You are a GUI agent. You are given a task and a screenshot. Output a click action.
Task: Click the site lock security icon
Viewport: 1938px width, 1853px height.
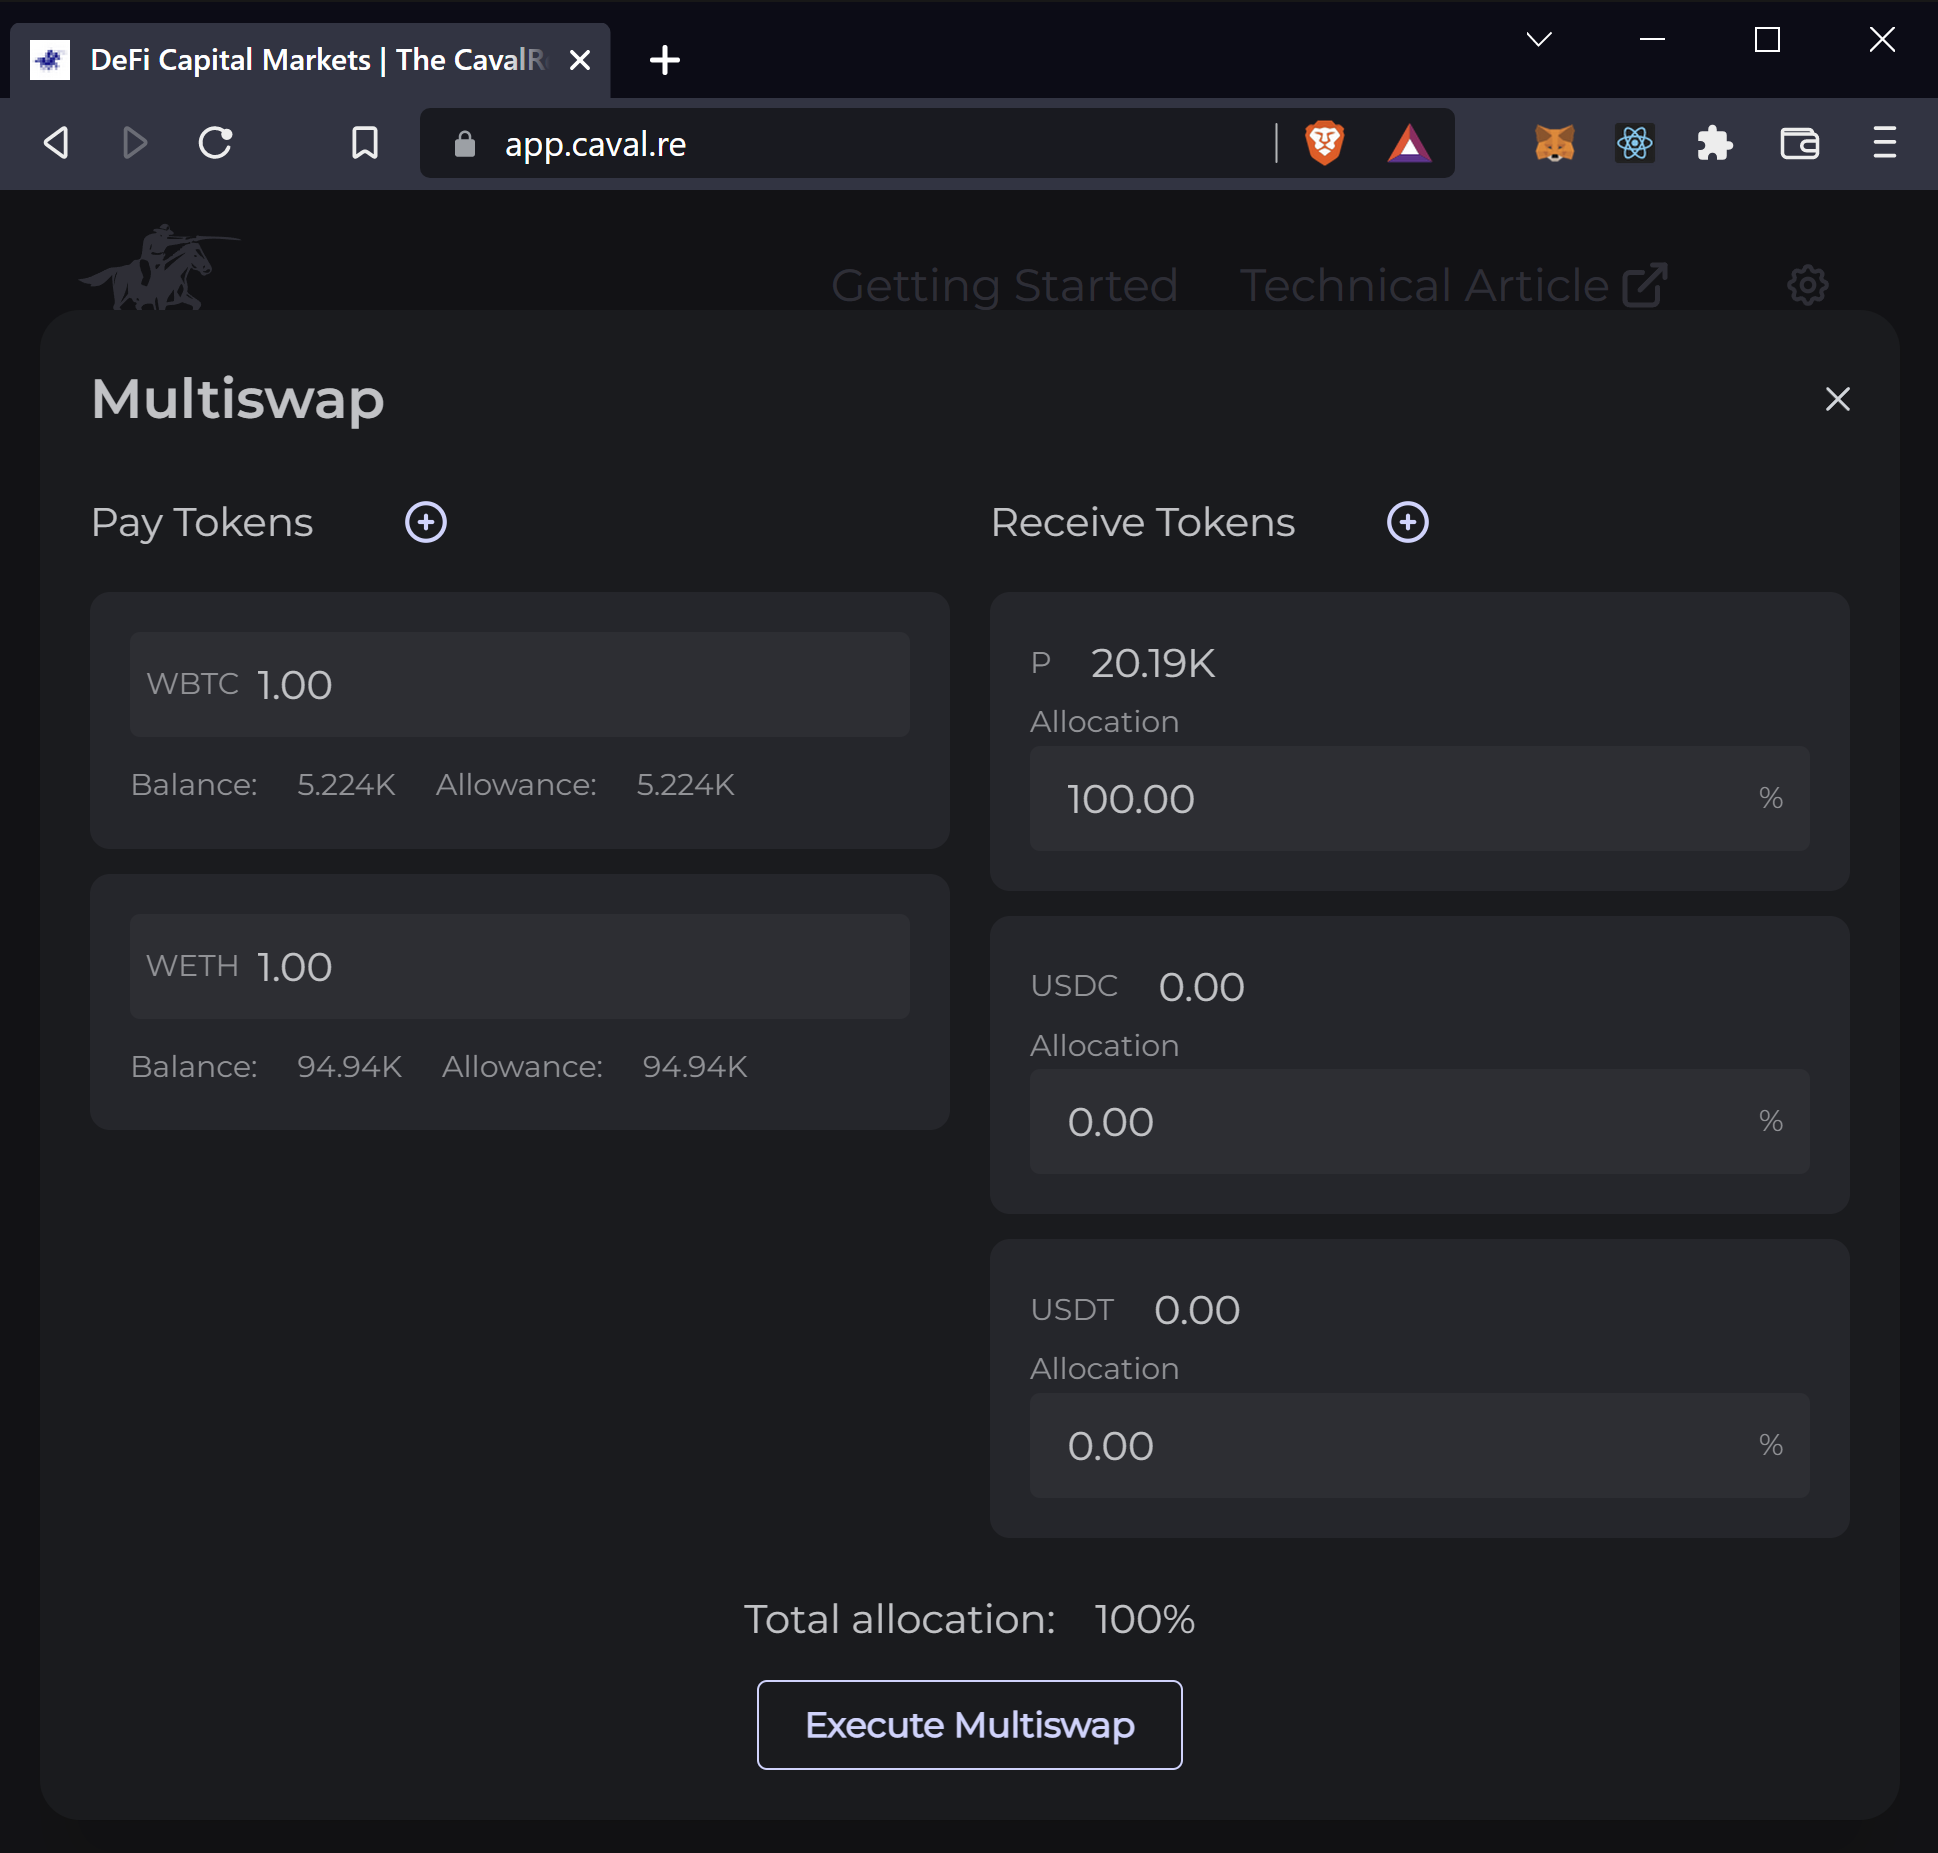[x=465, y=144]
